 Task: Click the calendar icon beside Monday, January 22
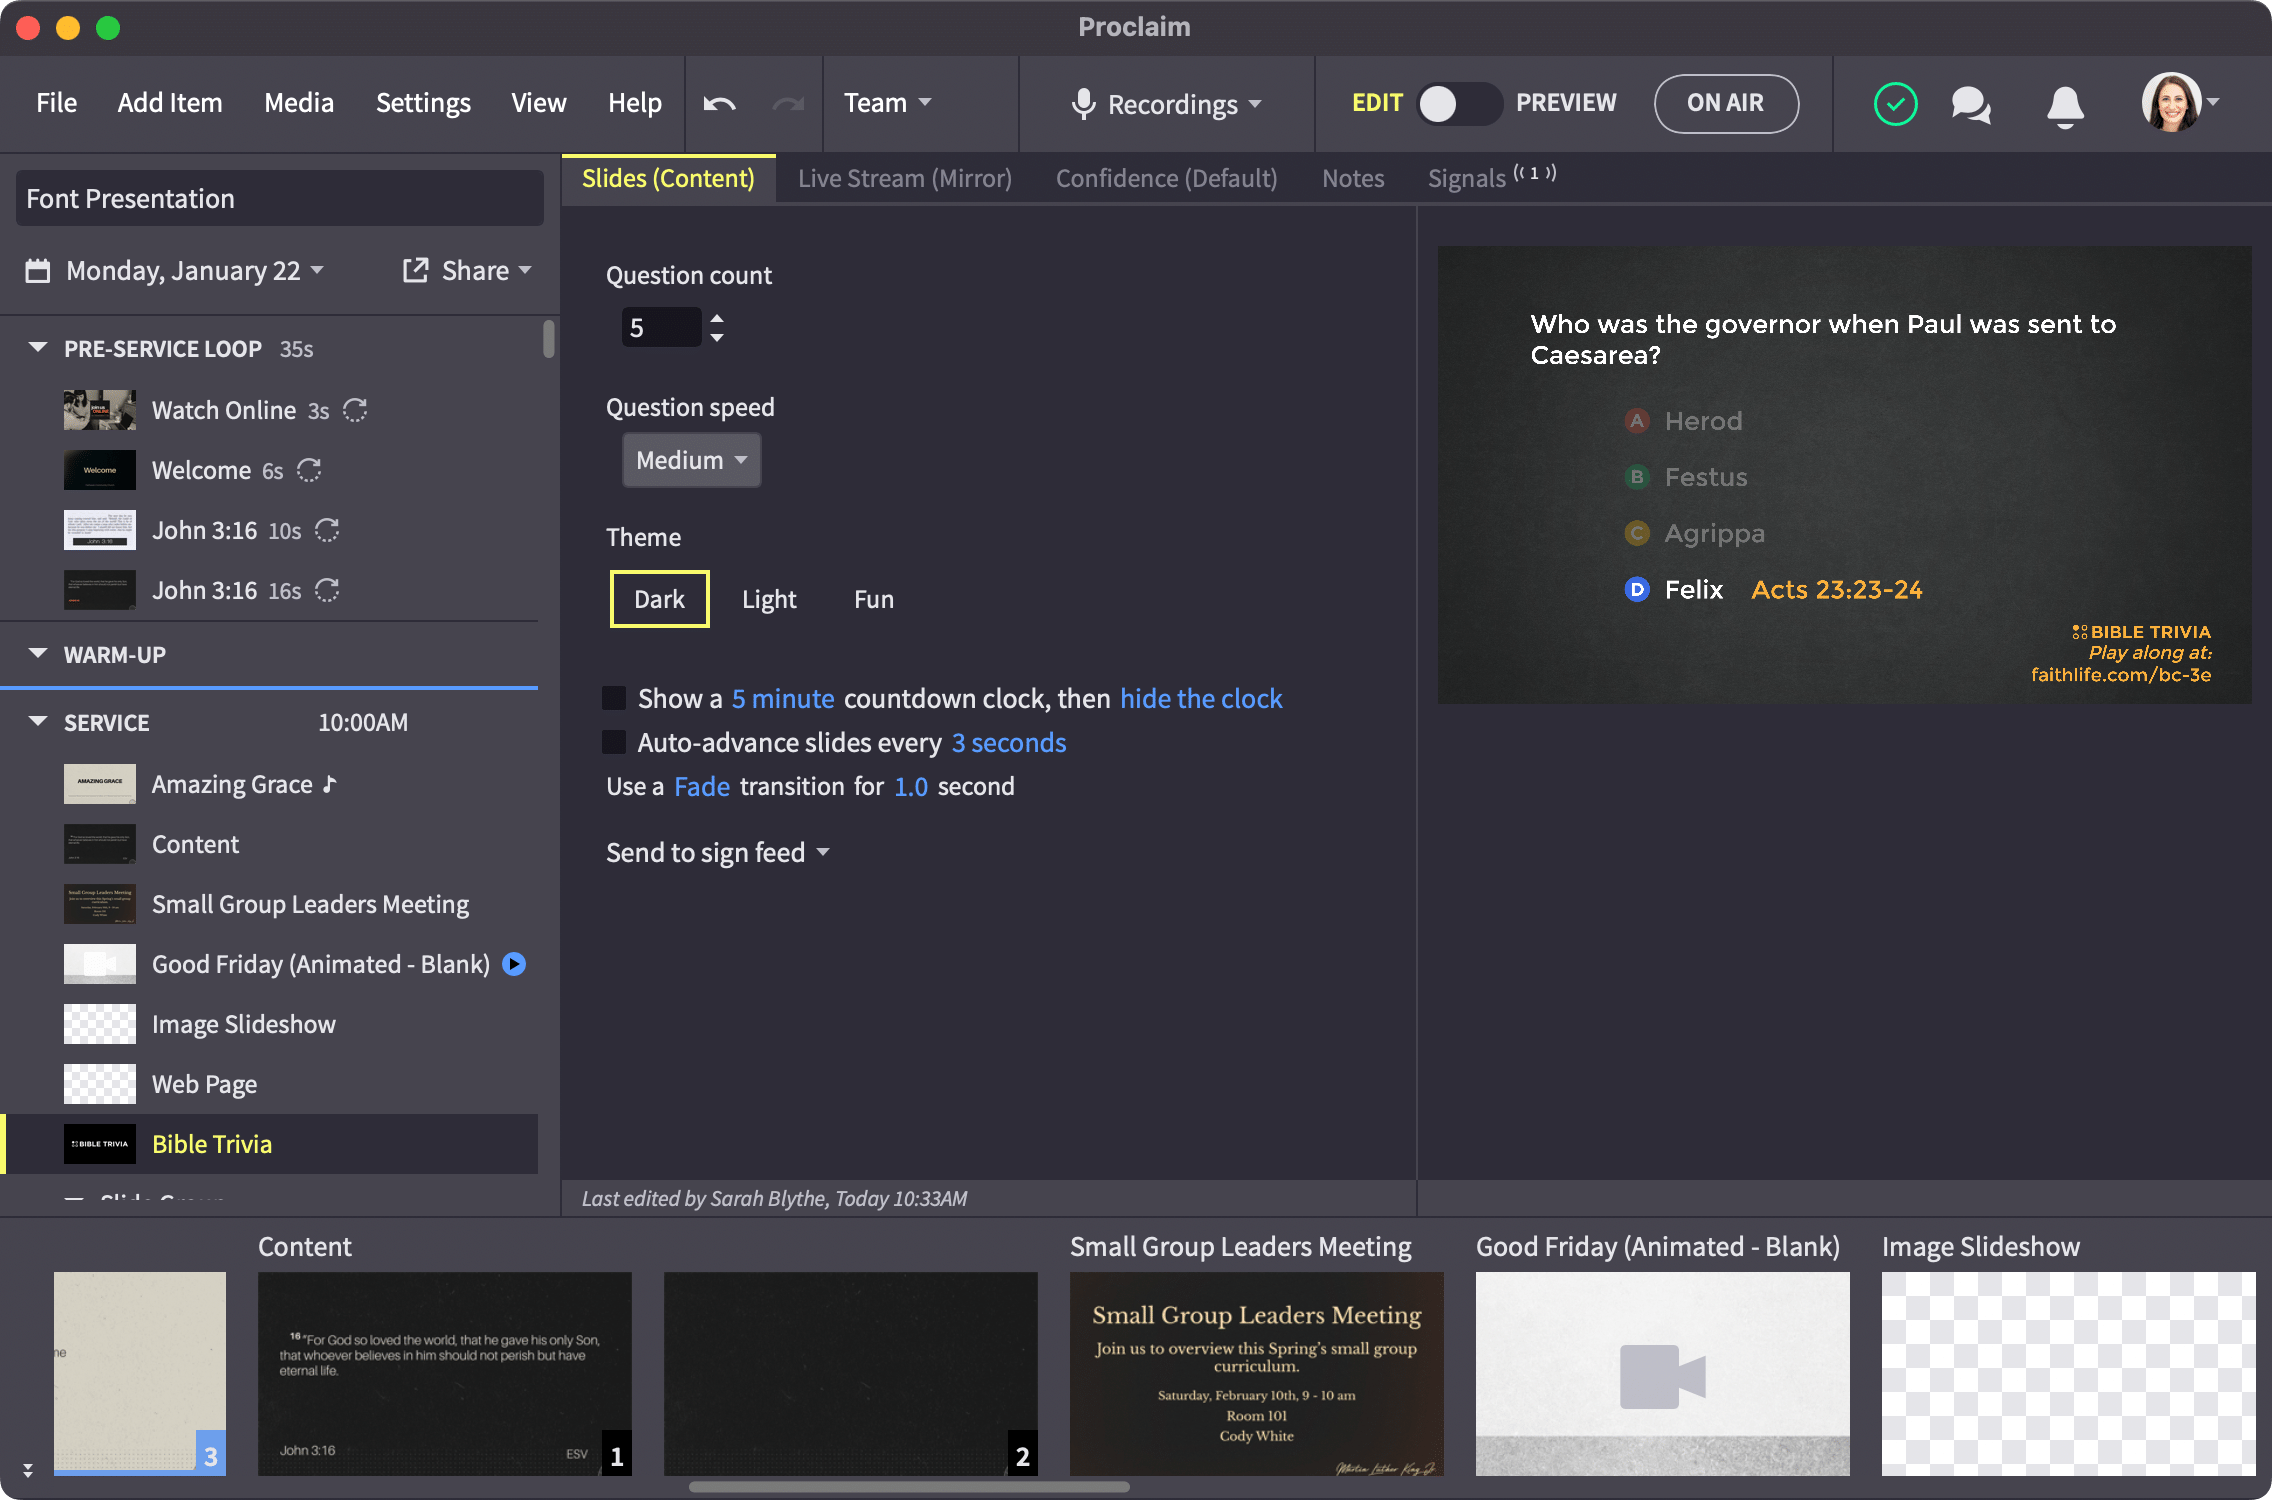point(38,271)
